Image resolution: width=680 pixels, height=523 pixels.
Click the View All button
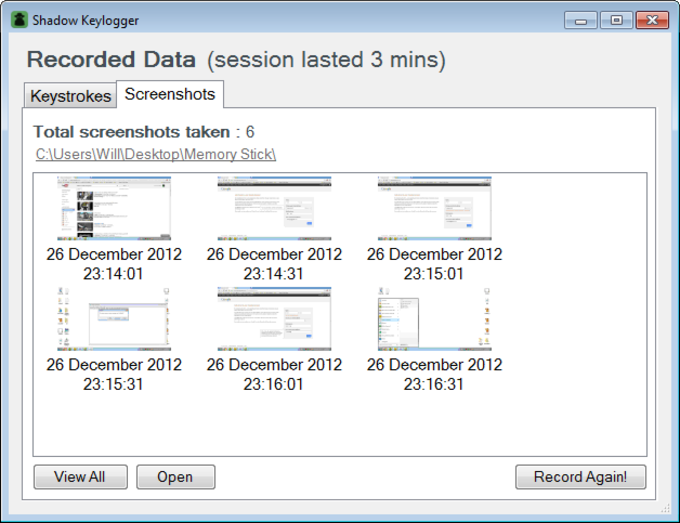(80, 477)
